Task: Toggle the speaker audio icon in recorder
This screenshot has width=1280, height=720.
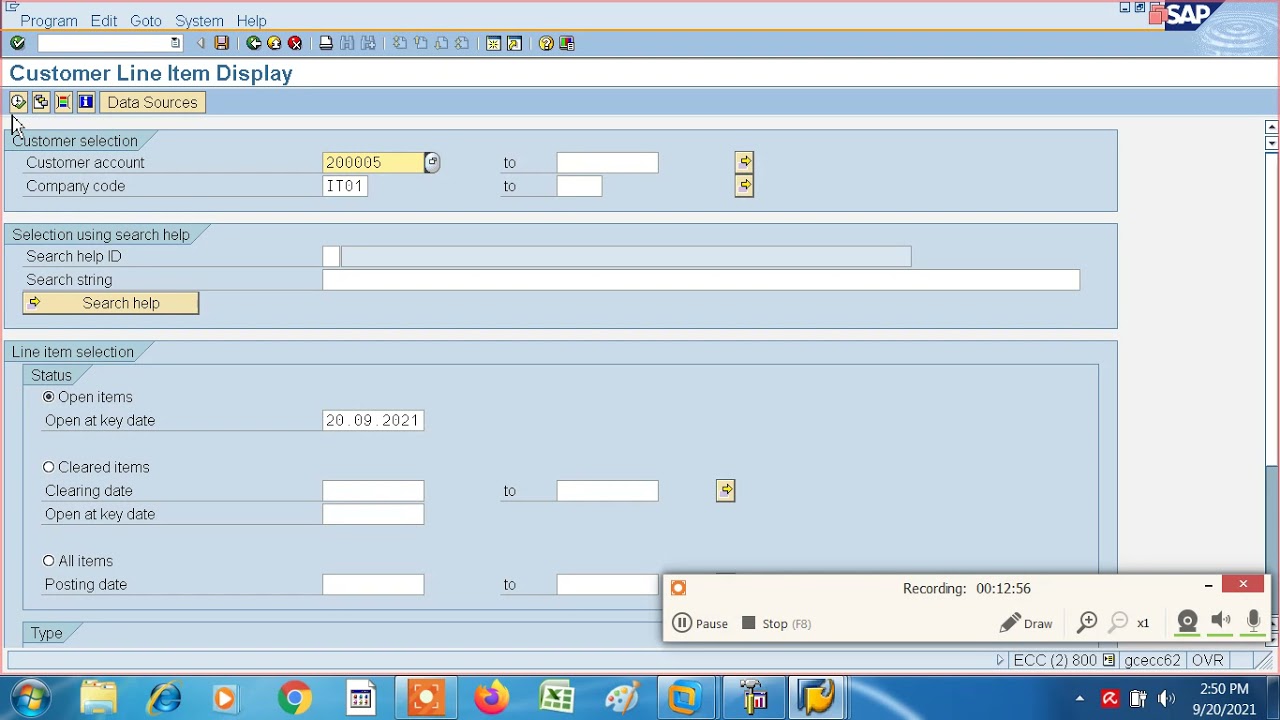Action: click(x=1221, y=622)
